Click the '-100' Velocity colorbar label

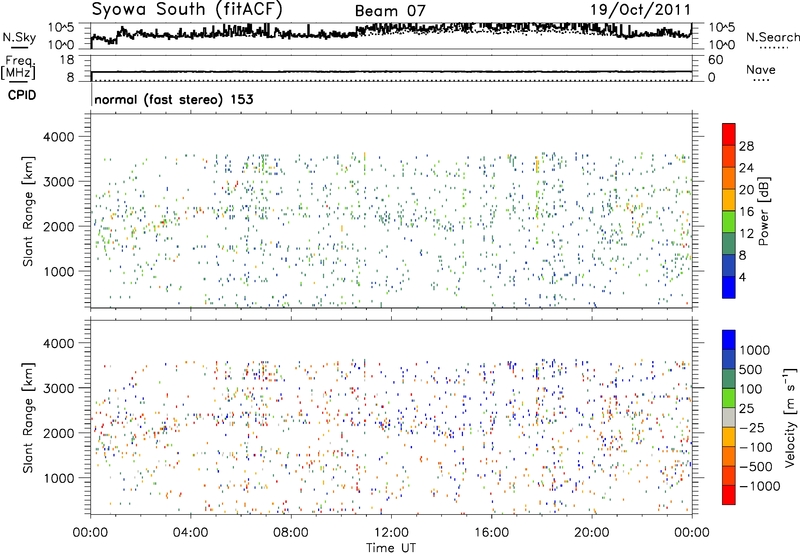point(756,447)
